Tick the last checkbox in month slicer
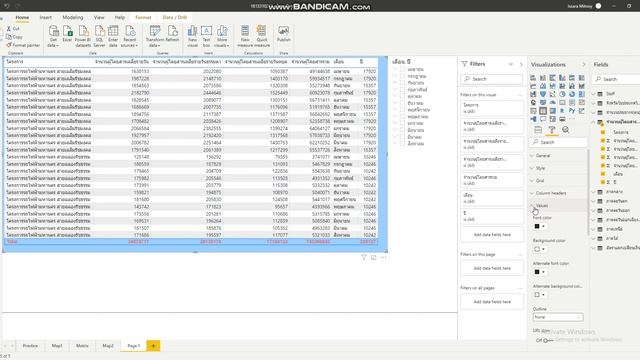Viewport: 640px width, 360px height. click(402, 144)
